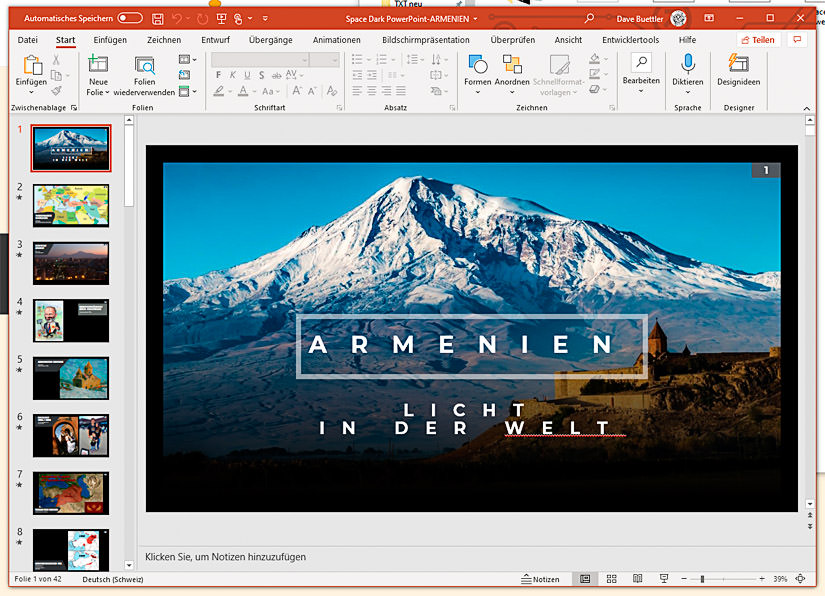Click the Designideen icon

739,63
